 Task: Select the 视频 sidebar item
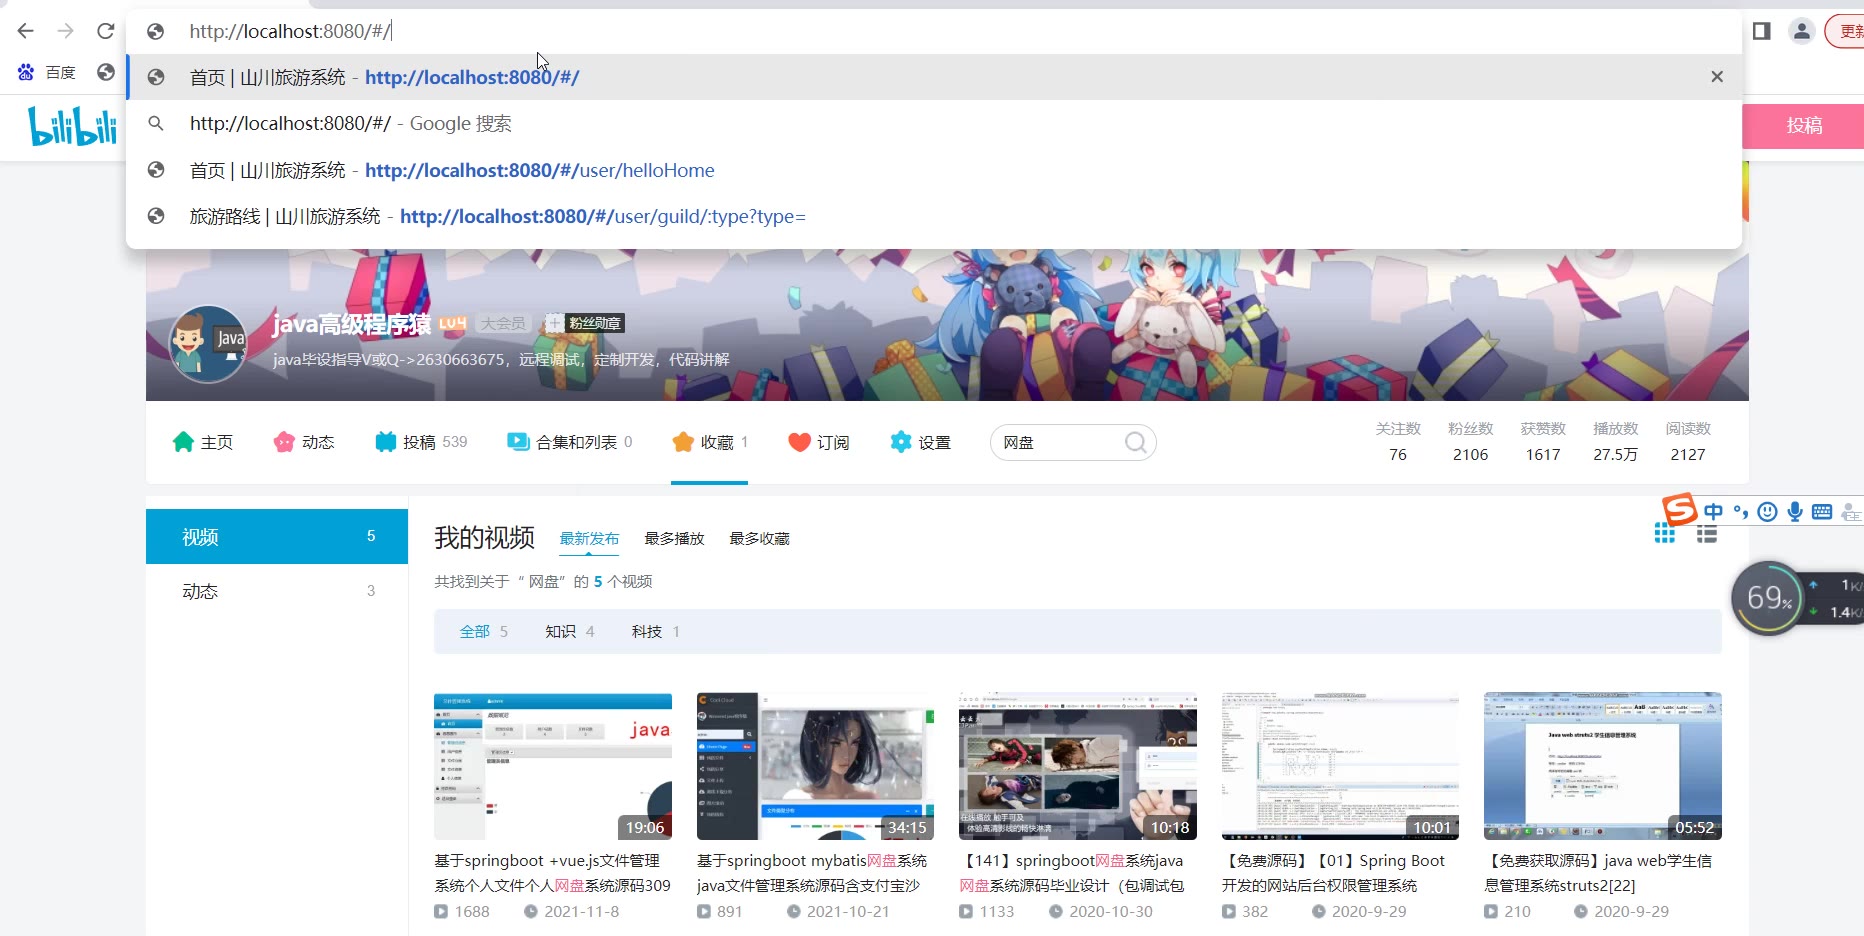coord(277,537)
